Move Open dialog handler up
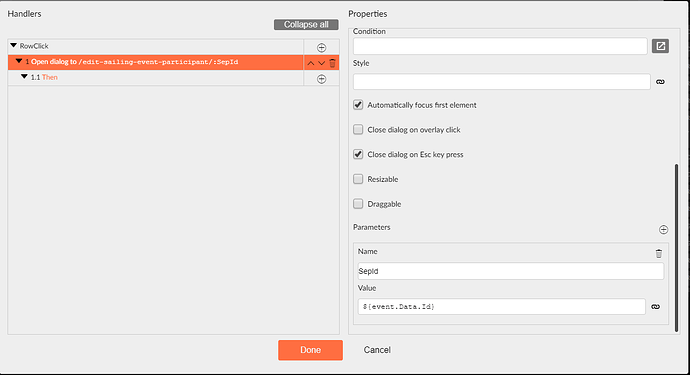Image resolution: width=690 pixels, height=375 pixels. pos(311,63)
